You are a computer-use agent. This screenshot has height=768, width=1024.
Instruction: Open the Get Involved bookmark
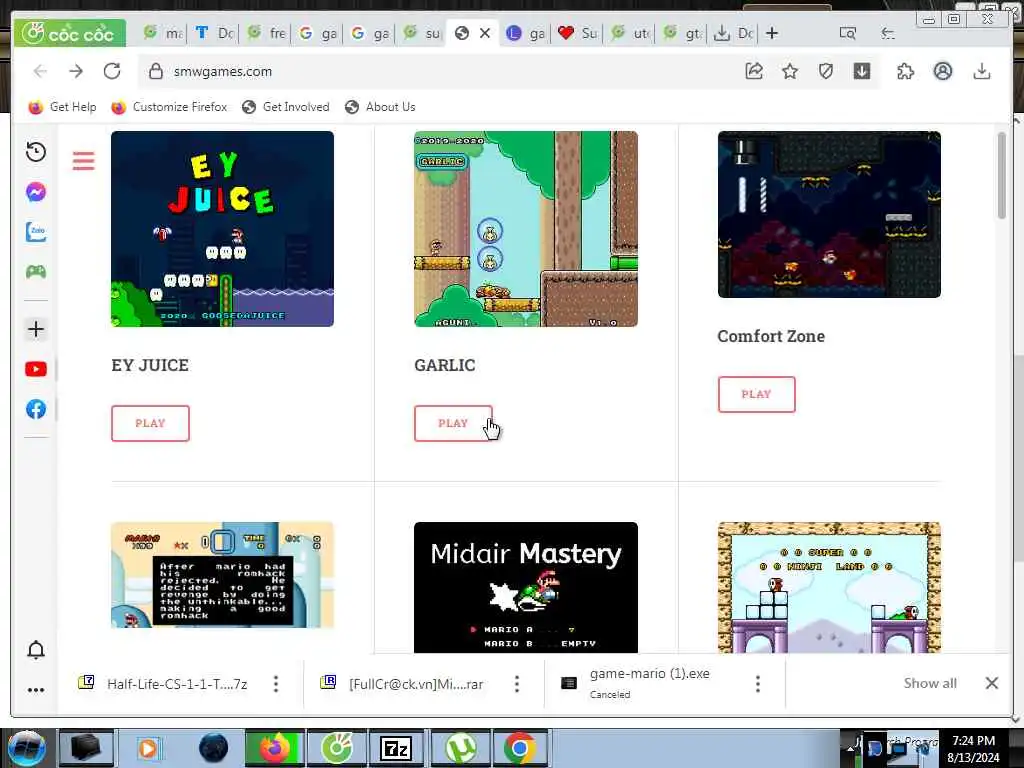[x=285, y=107]
